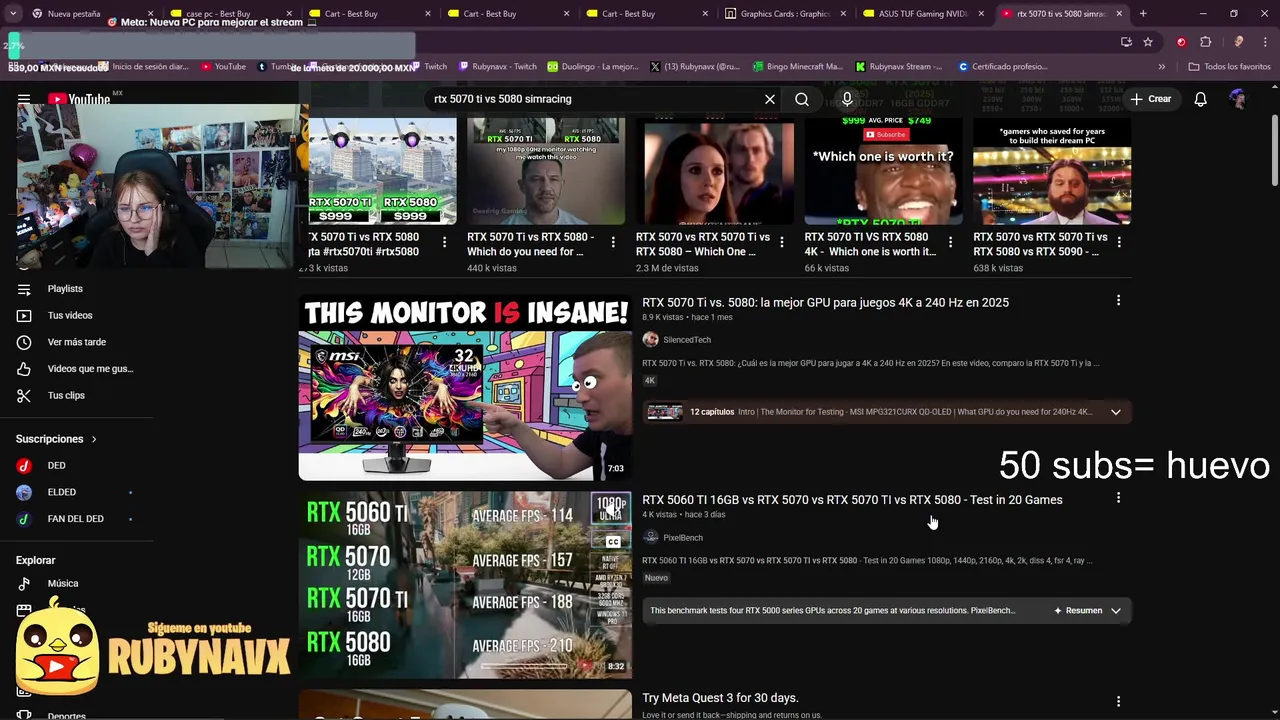
Task: Click the Crear create button
Action: point(1150,99)
